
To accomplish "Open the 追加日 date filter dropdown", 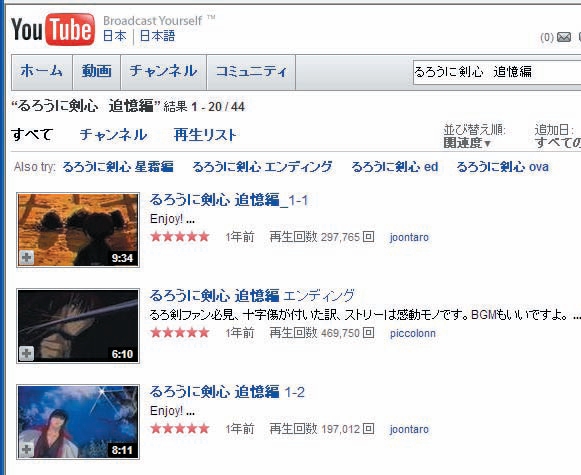I will point(557,143).
